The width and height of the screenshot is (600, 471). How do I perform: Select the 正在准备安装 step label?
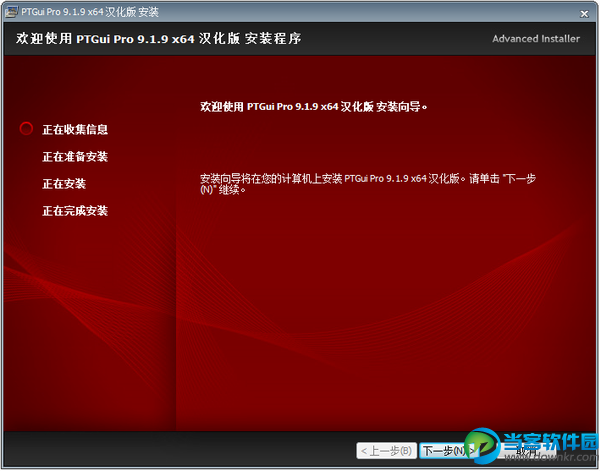pos(75,156)
